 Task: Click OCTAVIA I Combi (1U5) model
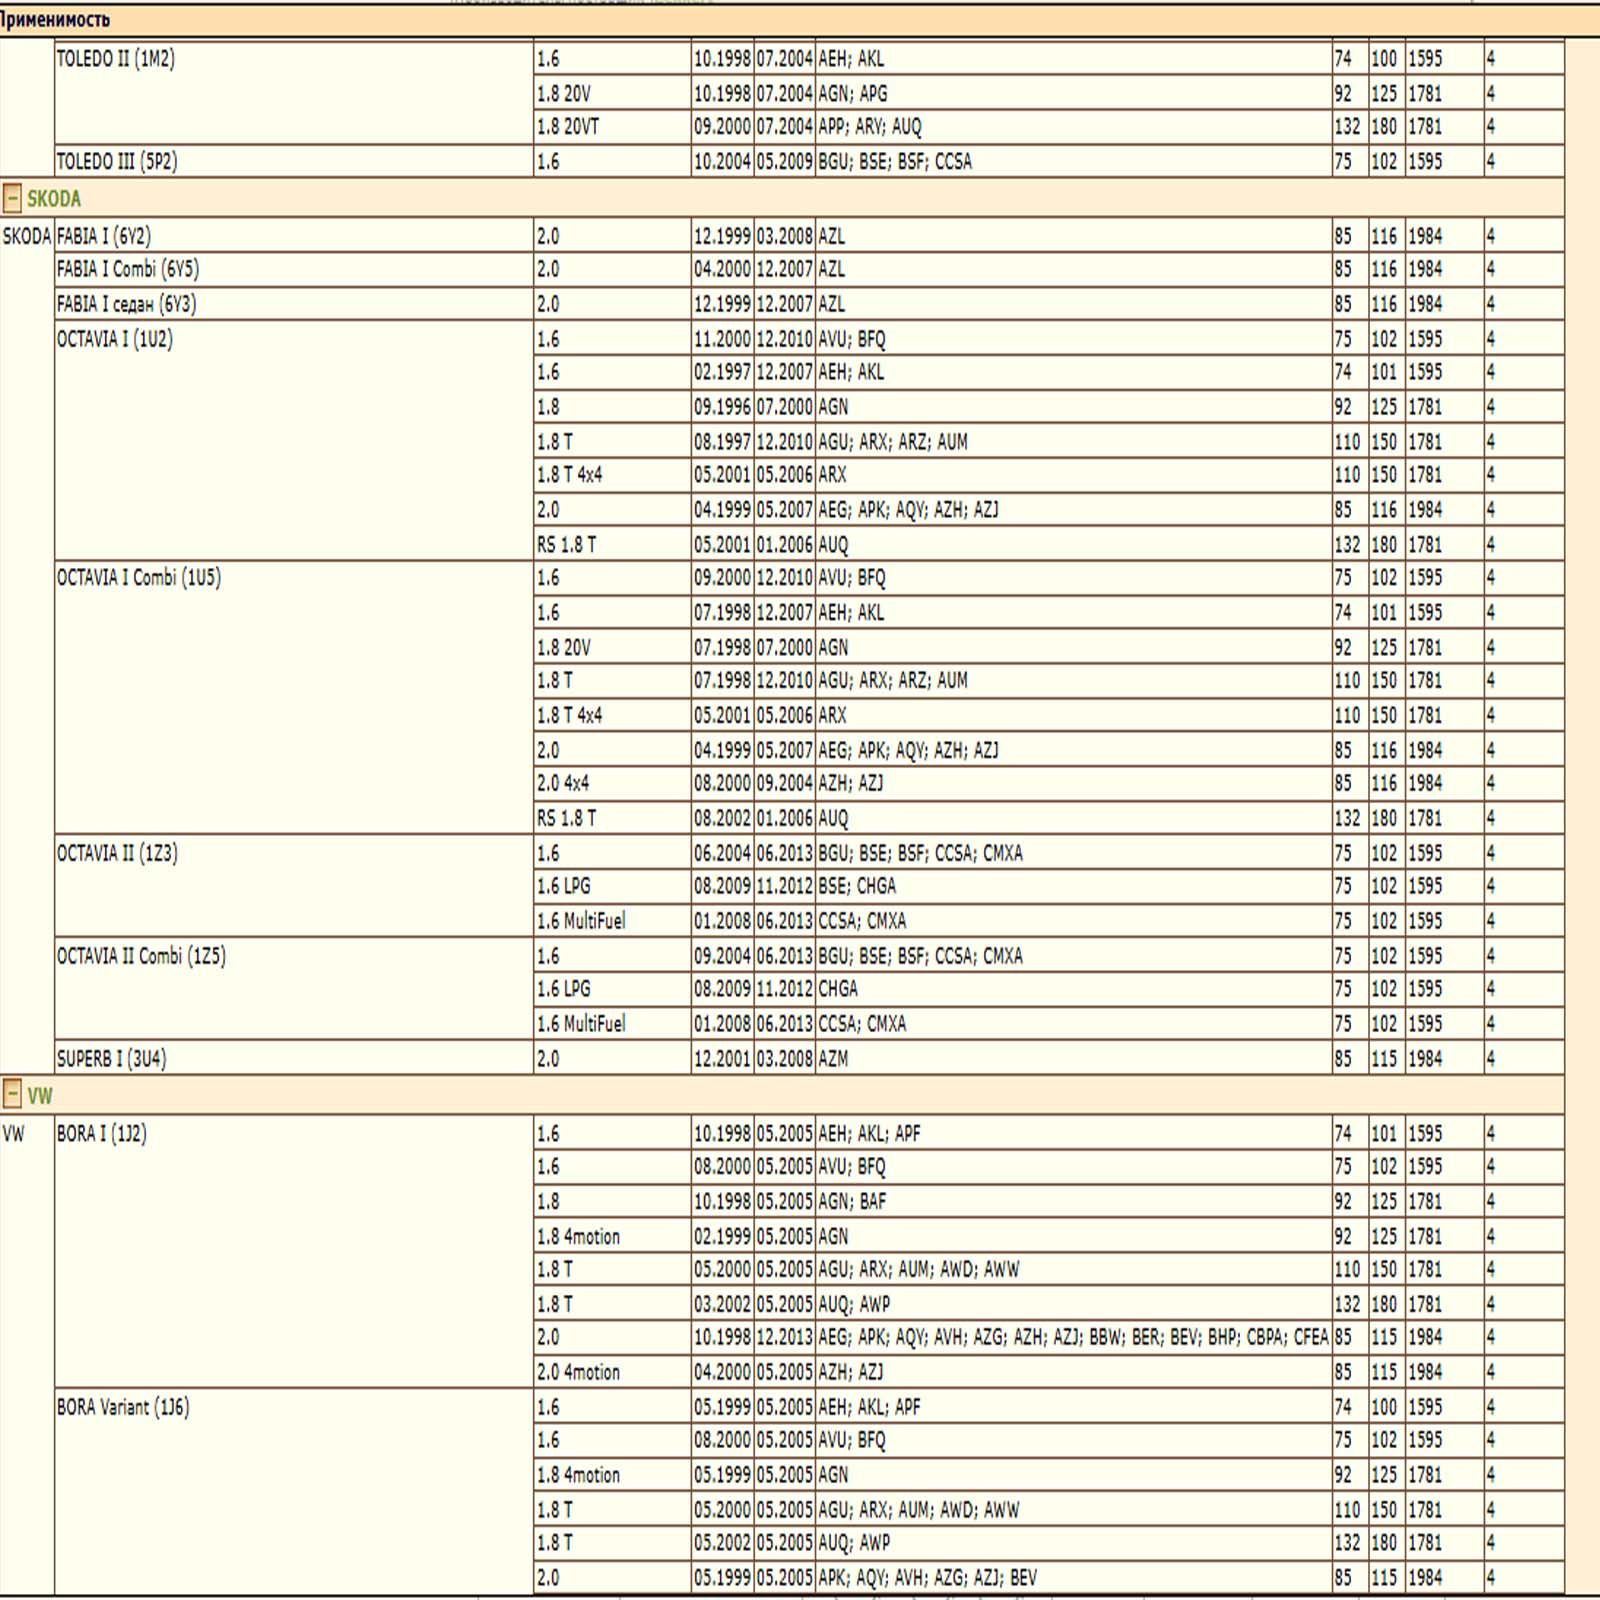[x=139, y=578]
